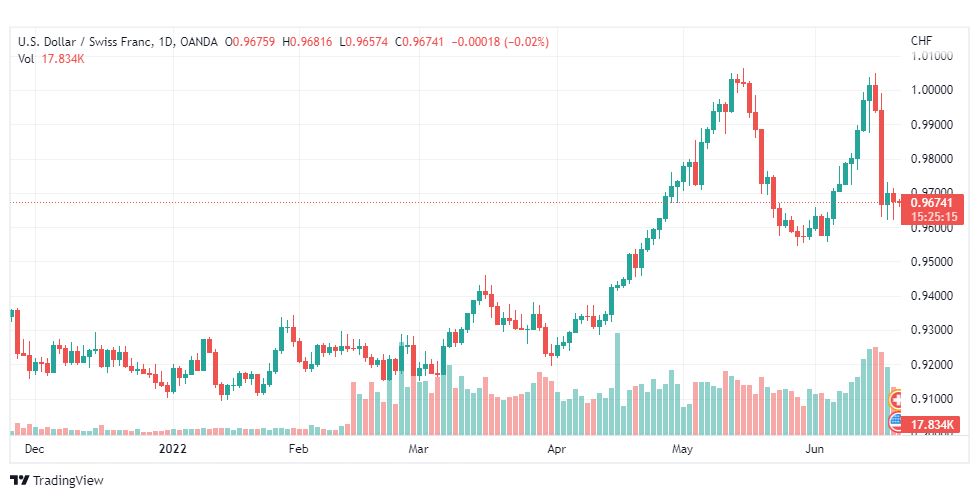Click the TradingView logo icon

(x=20, y=481)
